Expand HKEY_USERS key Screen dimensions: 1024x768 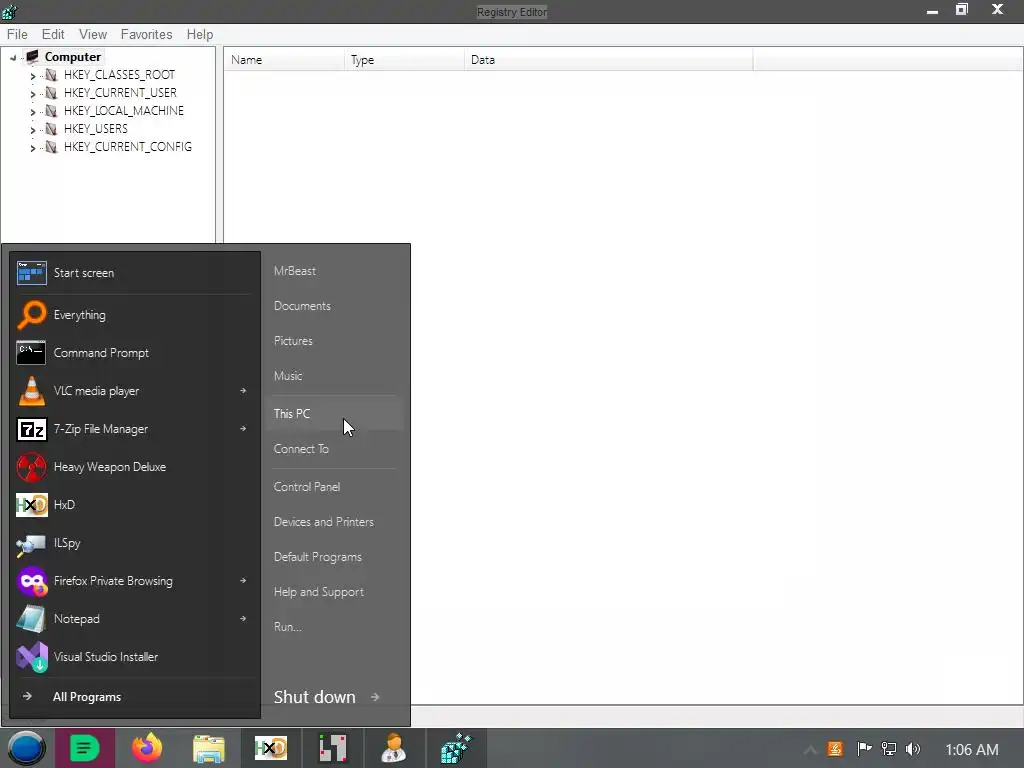[33, 130]
